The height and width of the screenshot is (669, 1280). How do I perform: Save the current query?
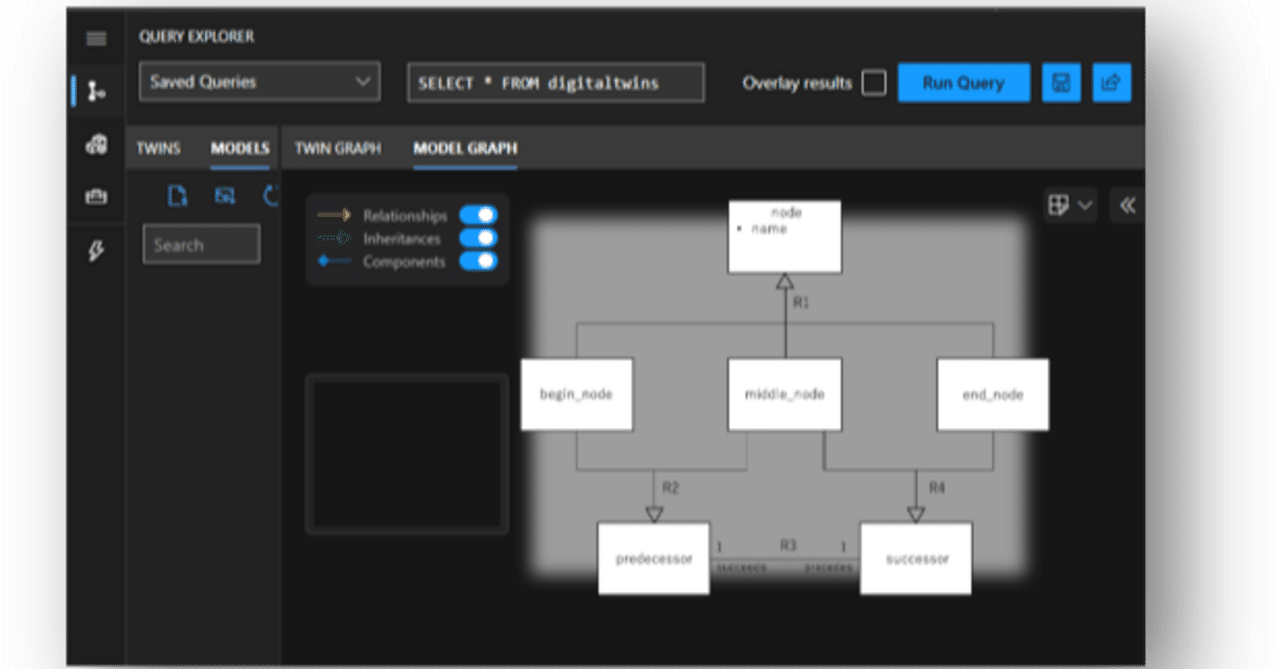tap(1061, 82)
